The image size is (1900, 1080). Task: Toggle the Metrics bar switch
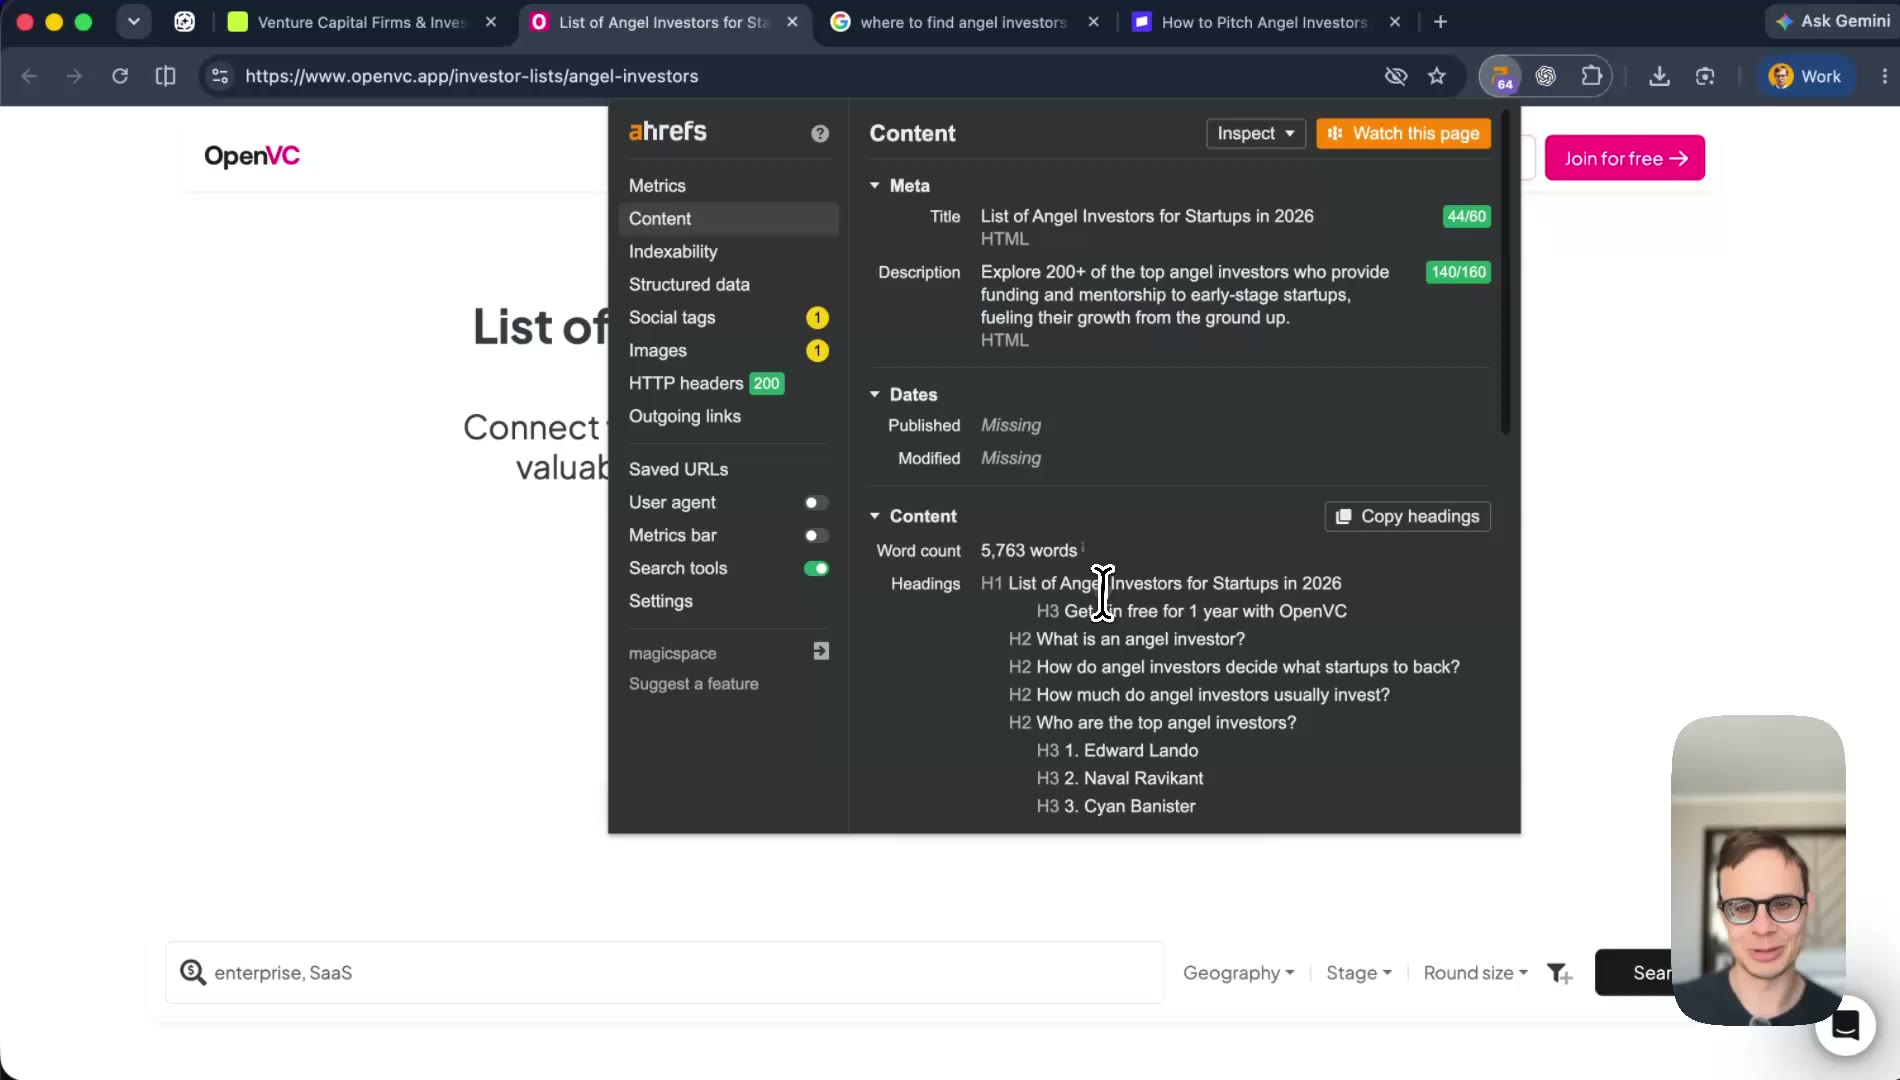(816, 536)
